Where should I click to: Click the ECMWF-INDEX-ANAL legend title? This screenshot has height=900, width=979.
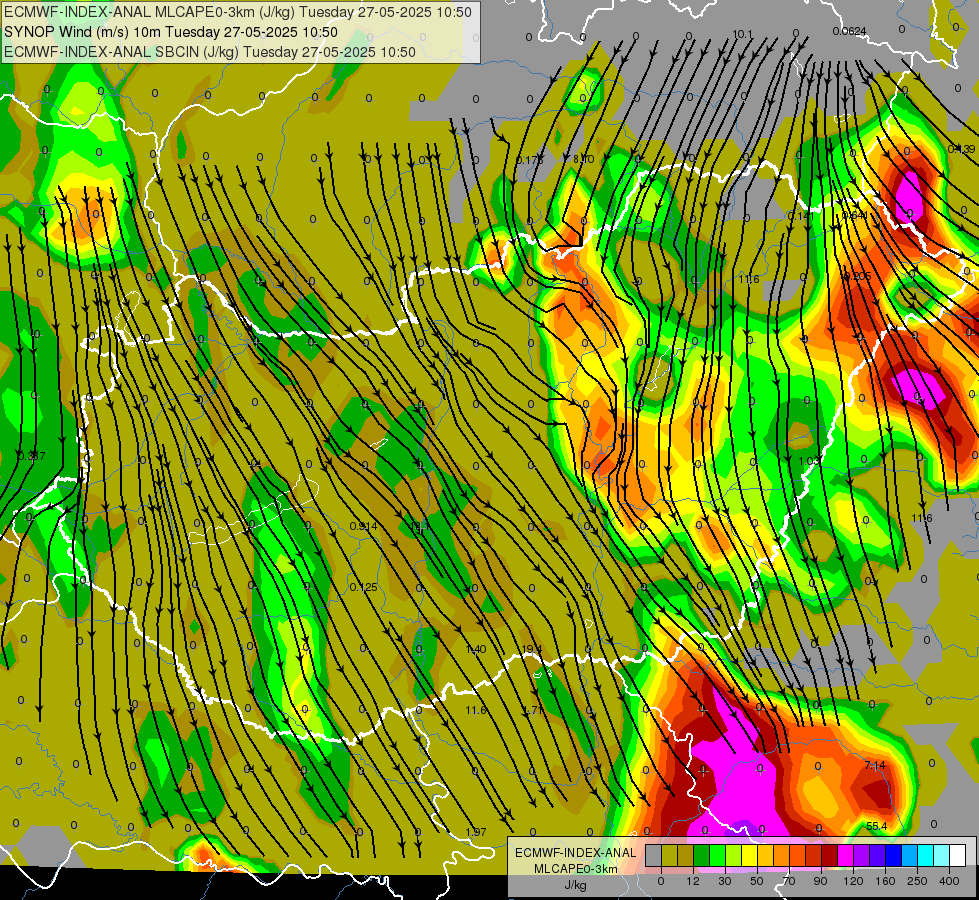(575, 853)
